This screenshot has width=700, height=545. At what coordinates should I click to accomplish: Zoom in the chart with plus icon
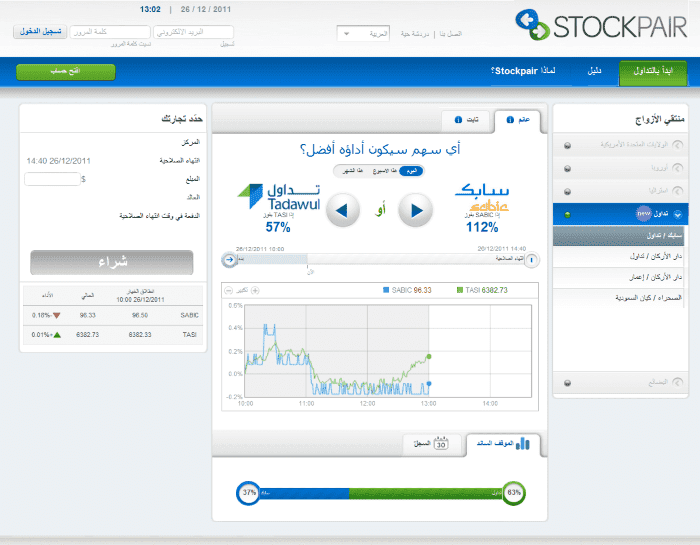255,291
